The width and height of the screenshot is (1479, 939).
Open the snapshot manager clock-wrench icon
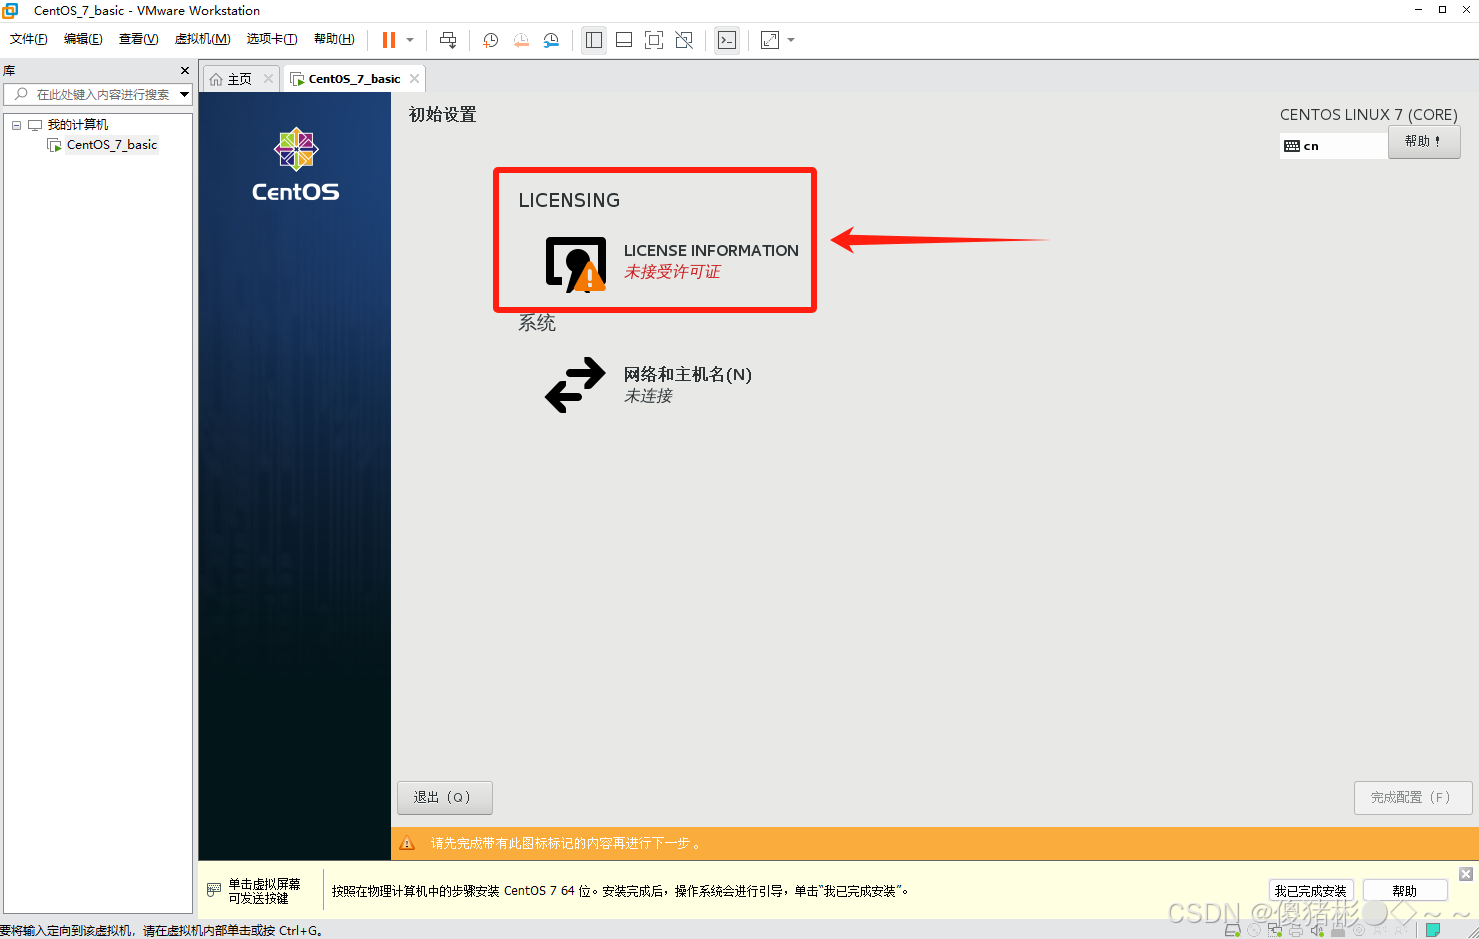point(551,40)
